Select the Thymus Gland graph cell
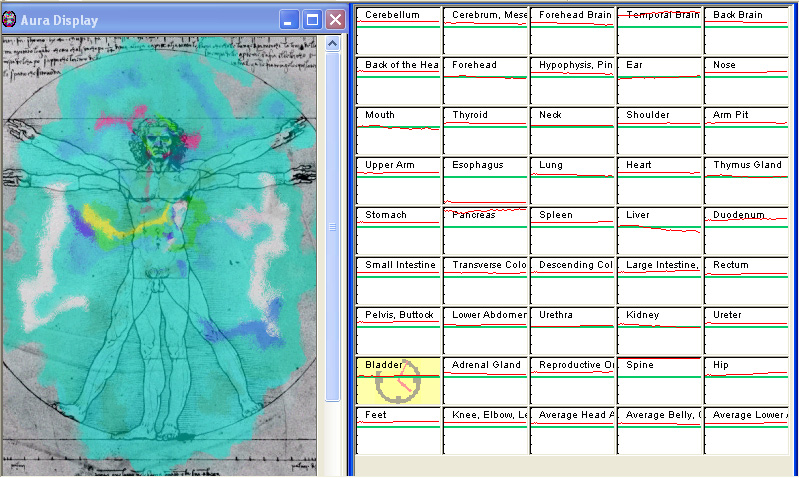Image resolution: width=799 pixels, height=478 pixels. (747, 180)
